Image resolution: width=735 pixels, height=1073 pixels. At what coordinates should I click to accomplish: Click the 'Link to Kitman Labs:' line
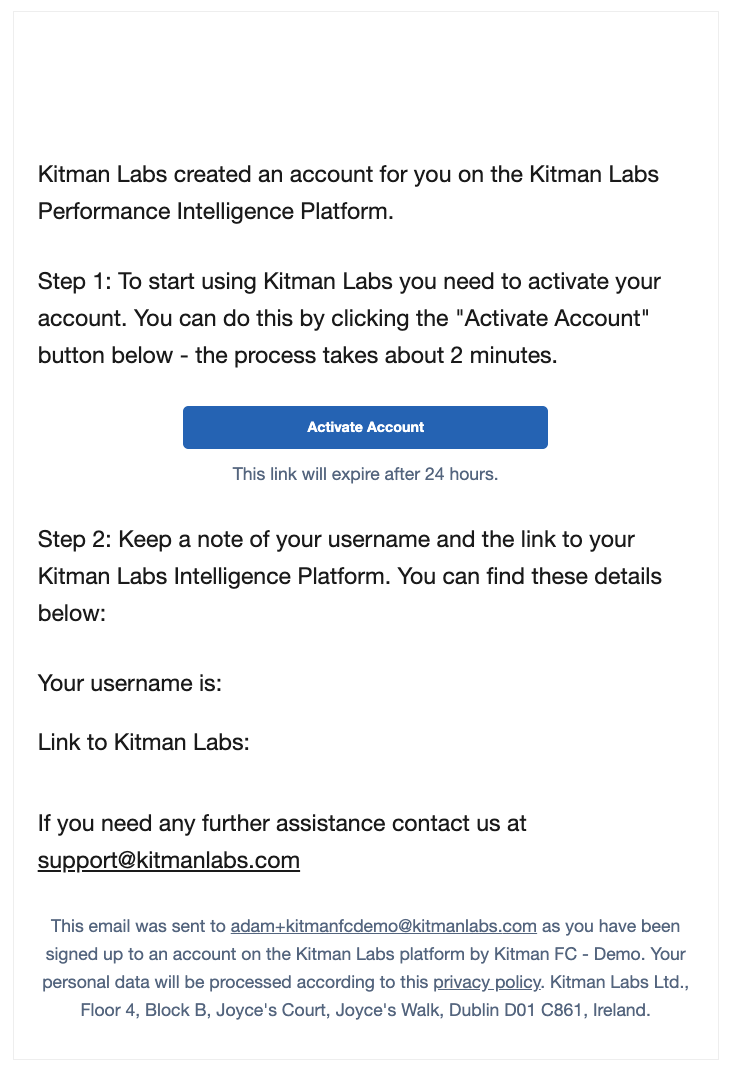click(144, 742)
